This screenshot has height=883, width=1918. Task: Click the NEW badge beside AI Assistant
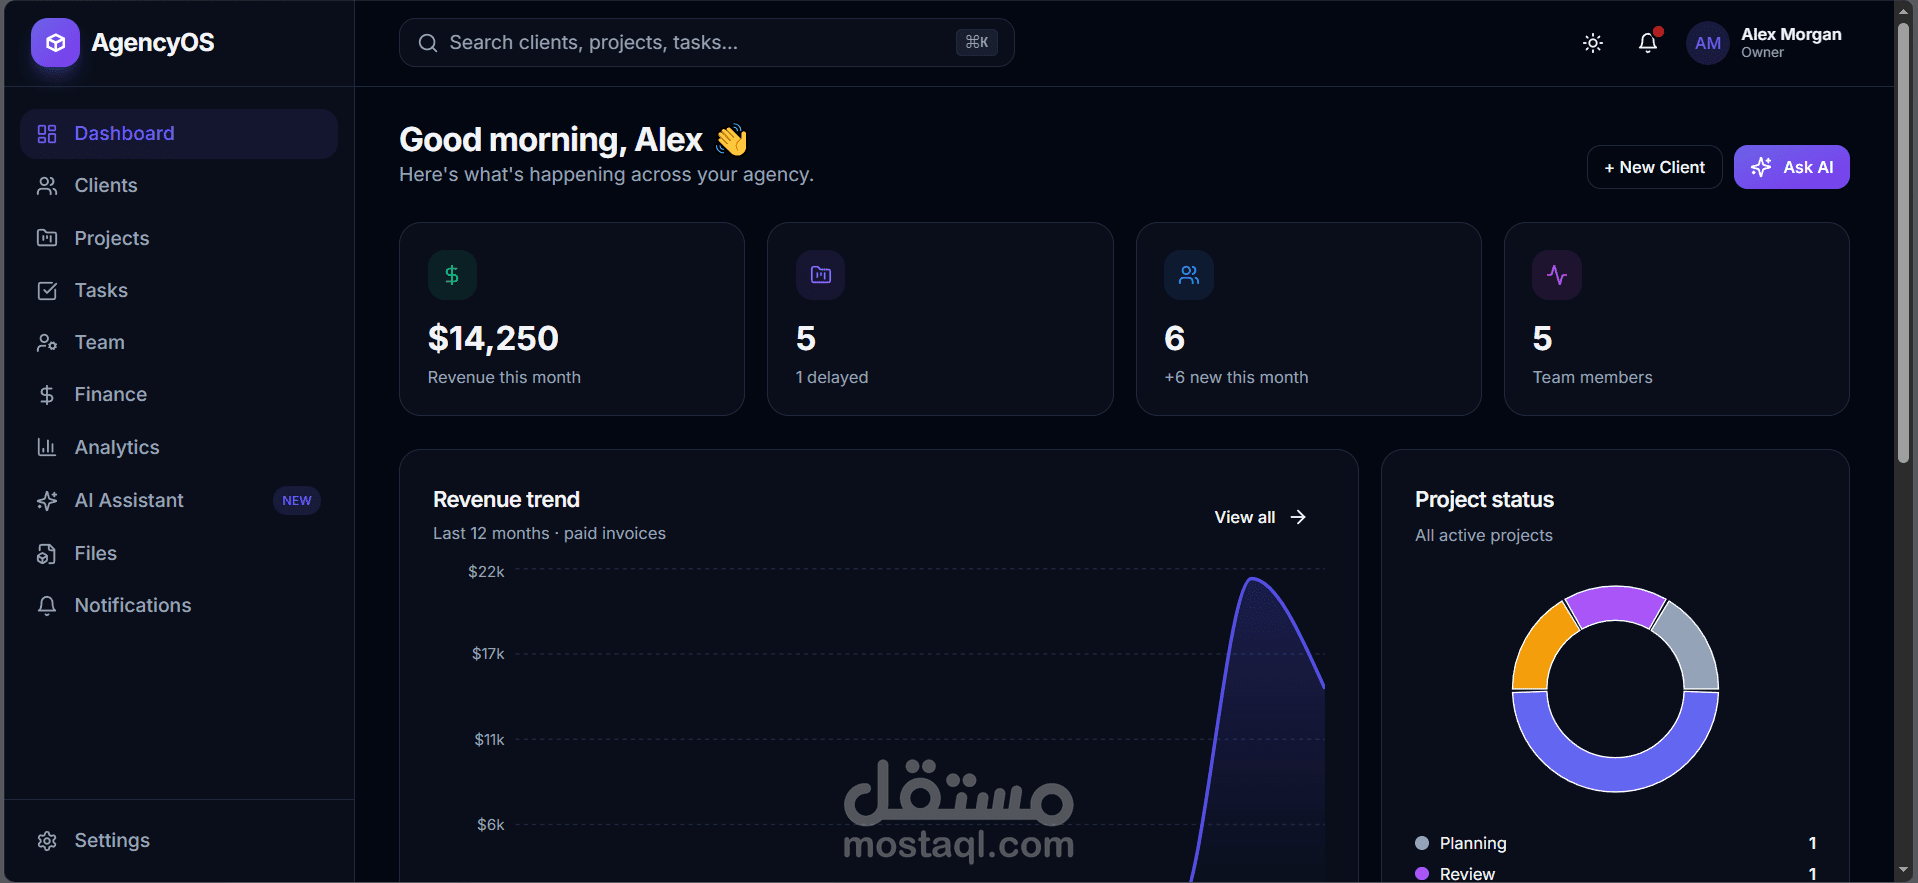click(x=297, y=501)
